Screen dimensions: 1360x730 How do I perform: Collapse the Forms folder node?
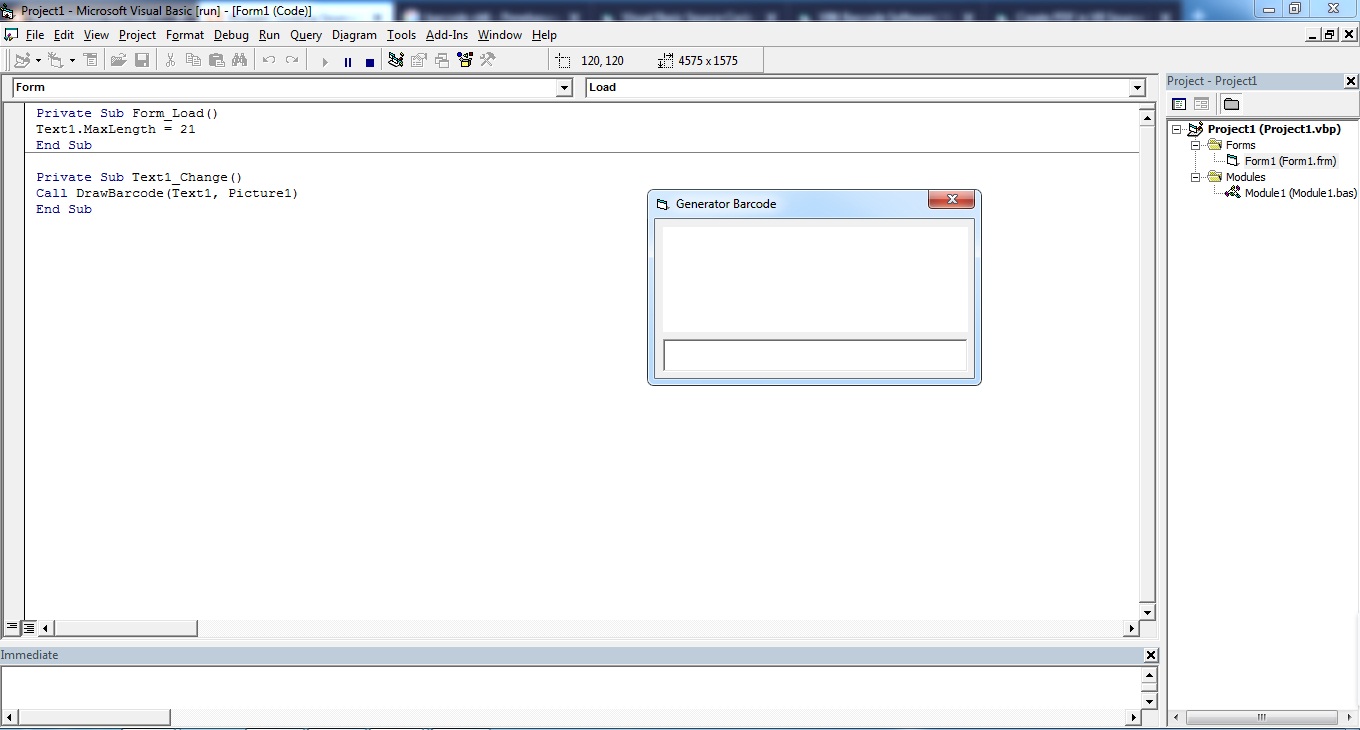click(1195, 145)
